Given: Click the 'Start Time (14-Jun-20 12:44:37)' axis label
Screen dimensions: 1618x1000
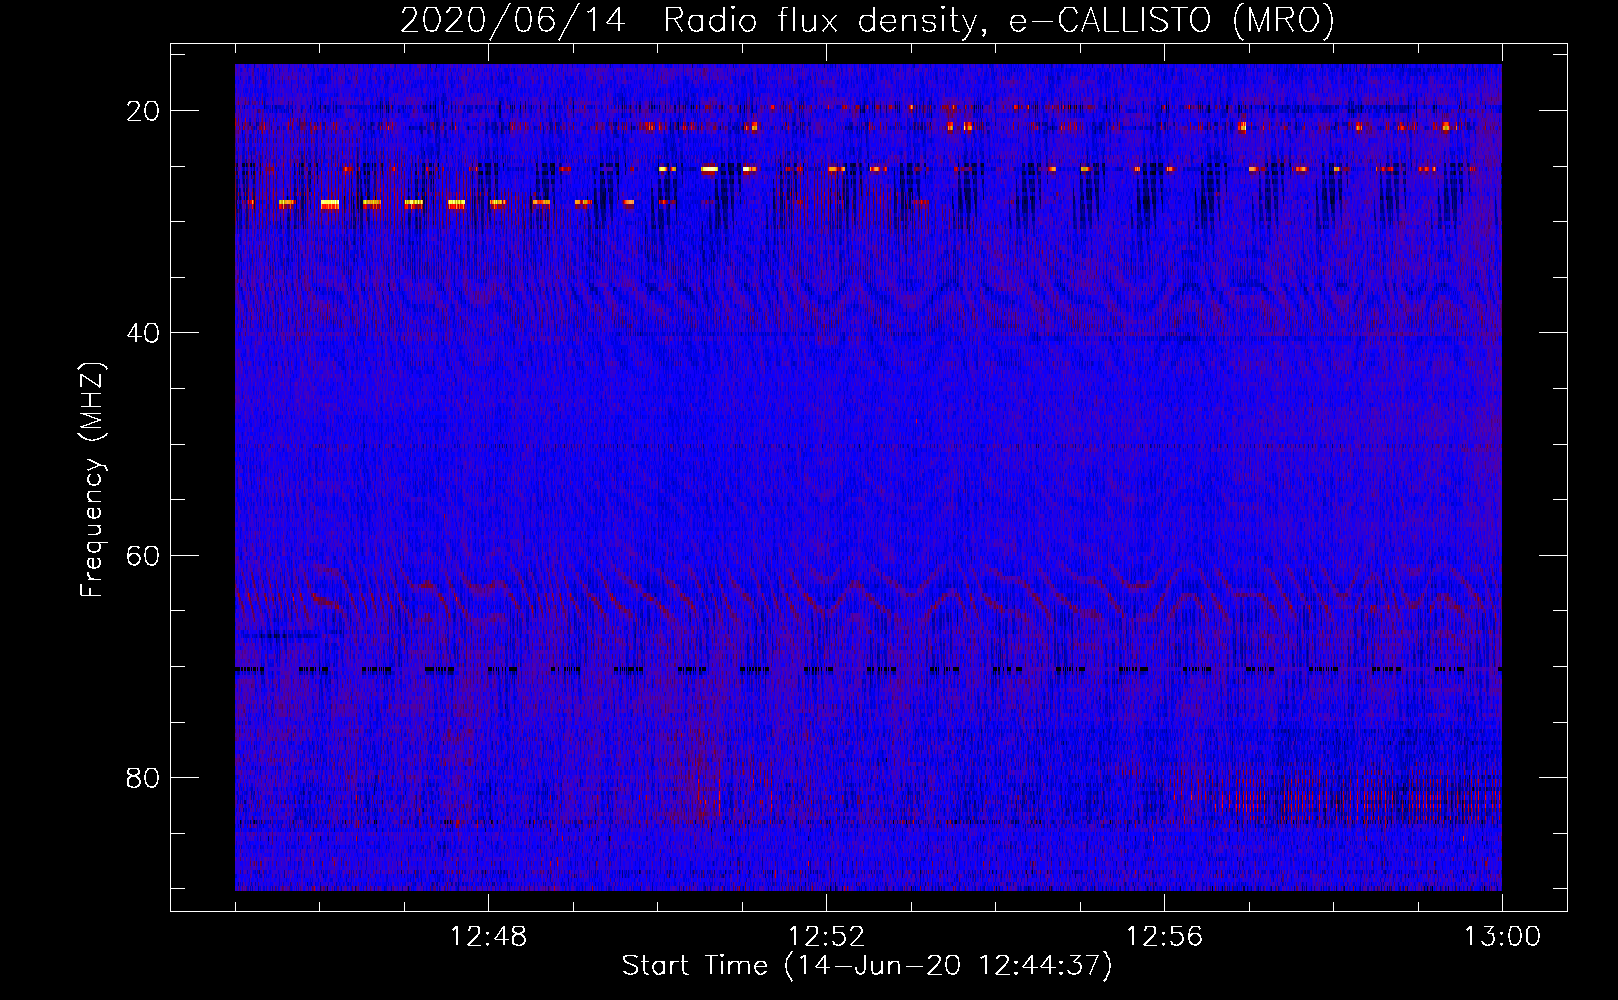Looking at the screenshot, I should (x=867, y=966).
